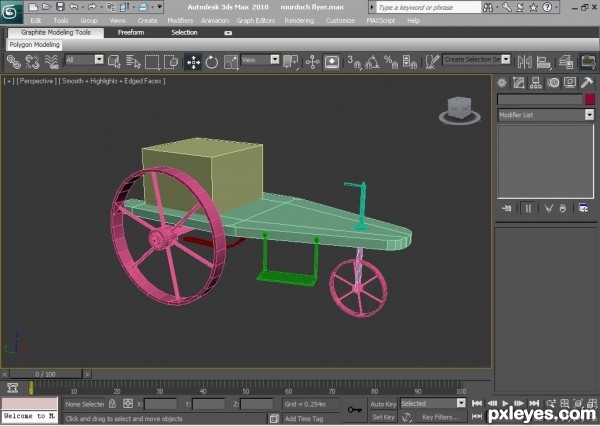
Task: Switch to the Selection ribbon tab
Action: click(184, 33)
